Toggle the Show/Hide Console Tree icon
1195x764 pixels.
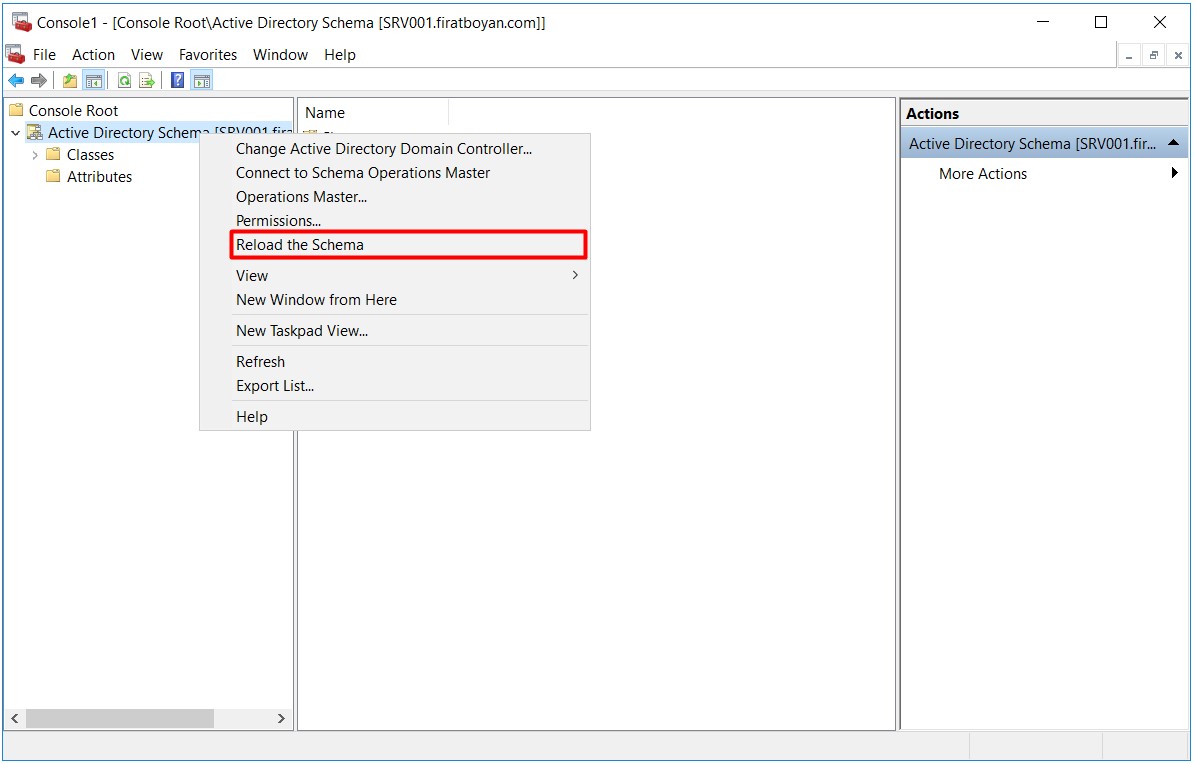click(93, 81)
